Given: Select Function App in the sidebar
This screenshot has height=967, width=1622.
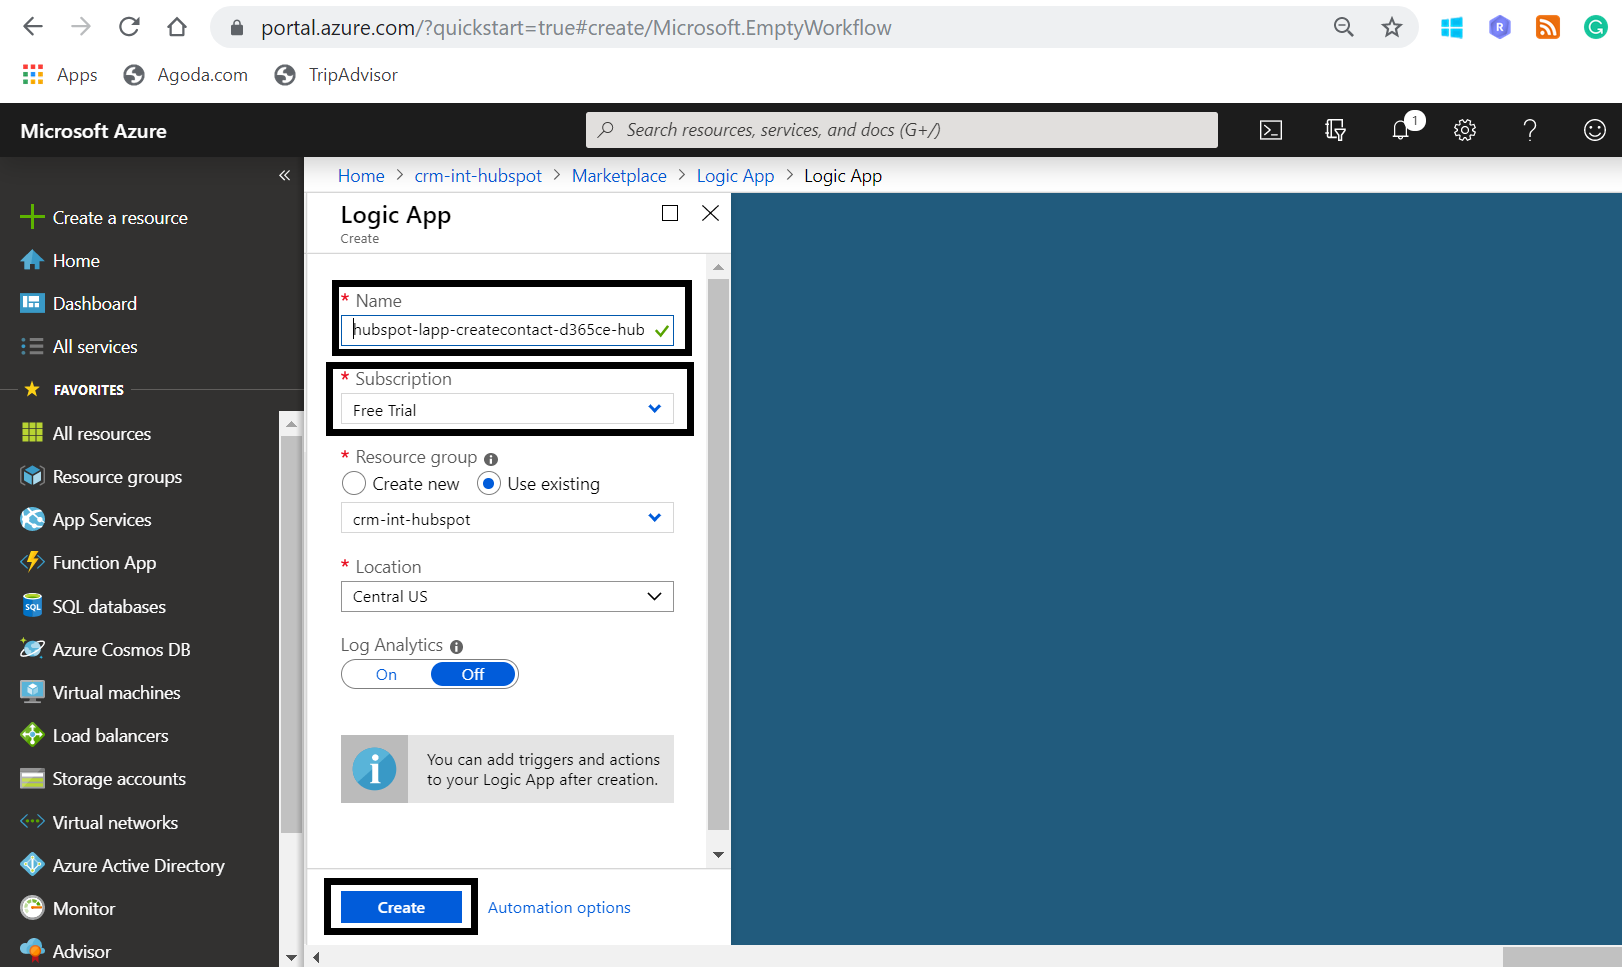Looking at the screenshot, I should (x=101, y=562).
